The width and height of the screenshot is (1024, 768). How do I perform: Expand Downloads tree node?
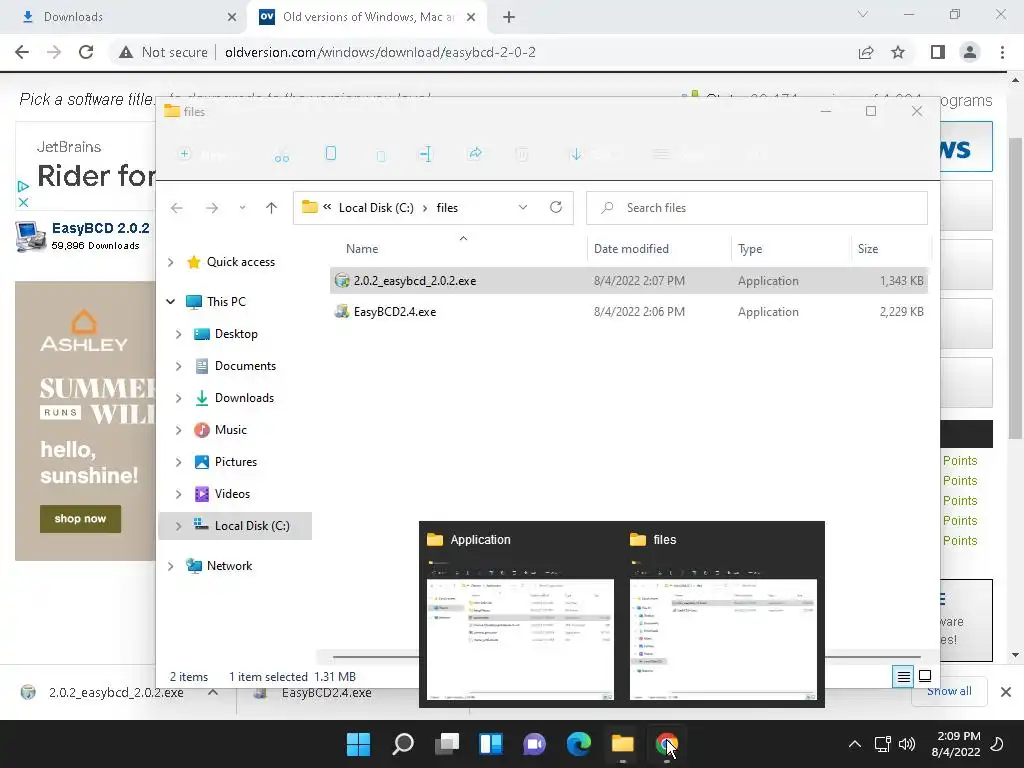tap(178, 398)
